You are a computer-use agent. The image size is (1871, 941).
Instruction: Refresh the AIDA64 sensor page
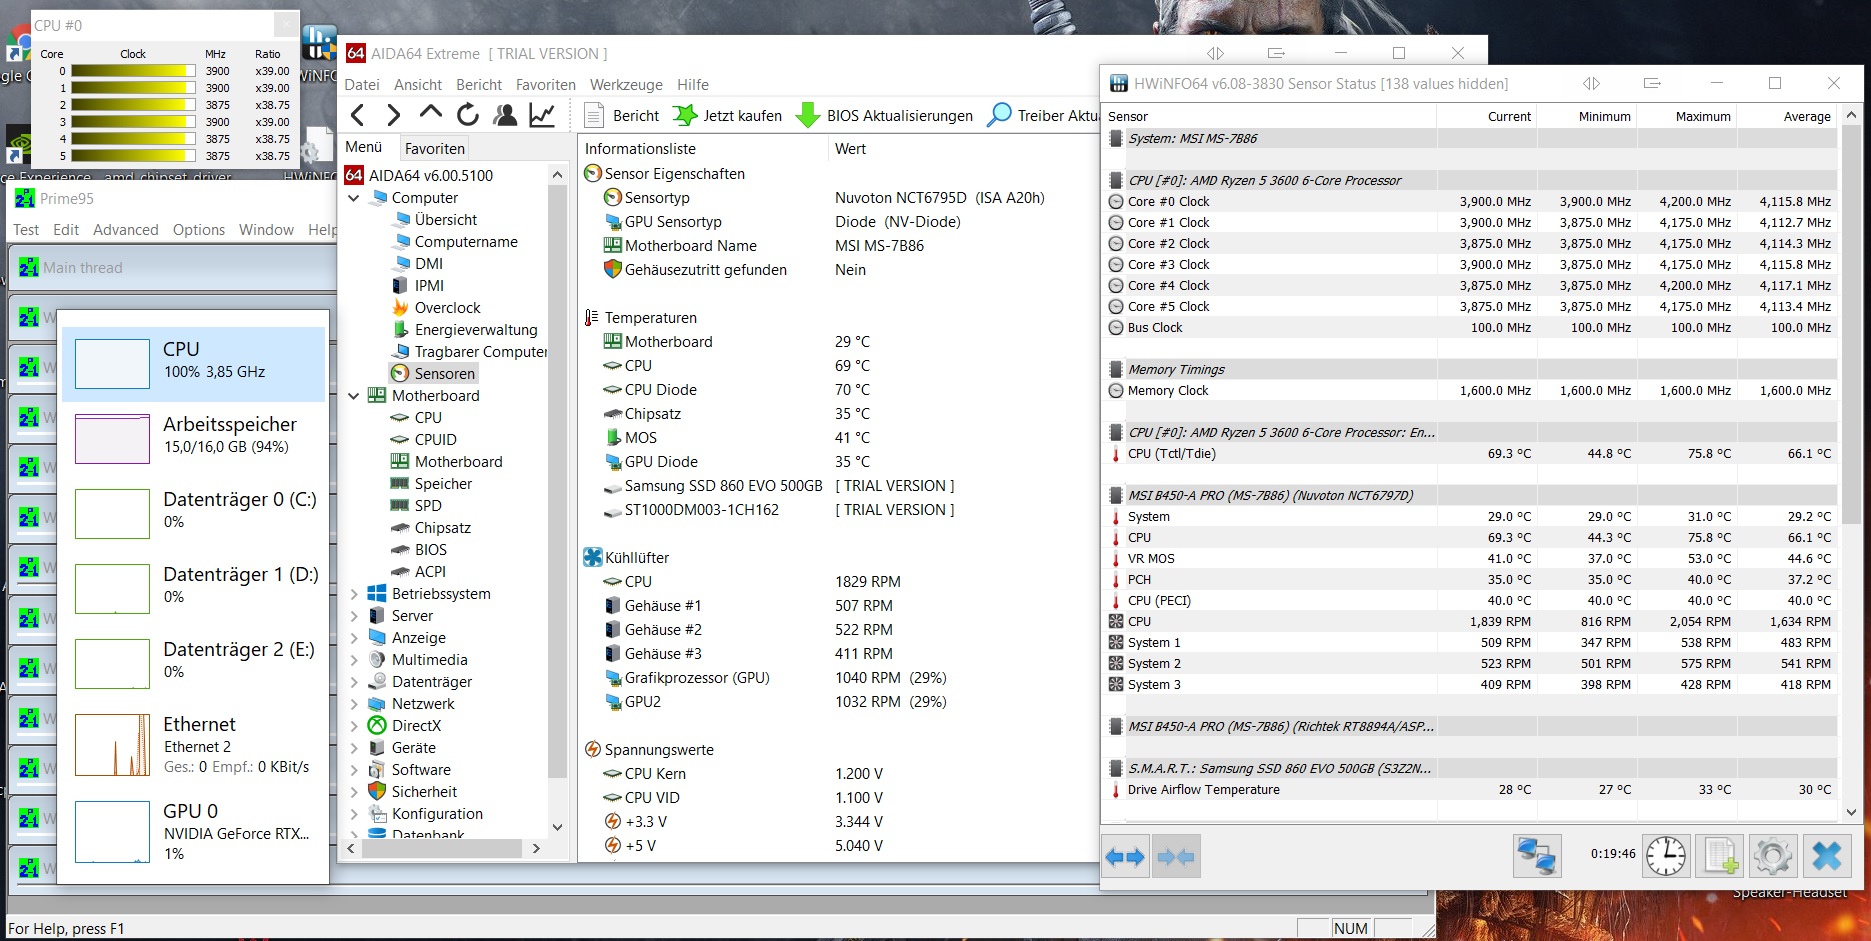pos(467,115)
